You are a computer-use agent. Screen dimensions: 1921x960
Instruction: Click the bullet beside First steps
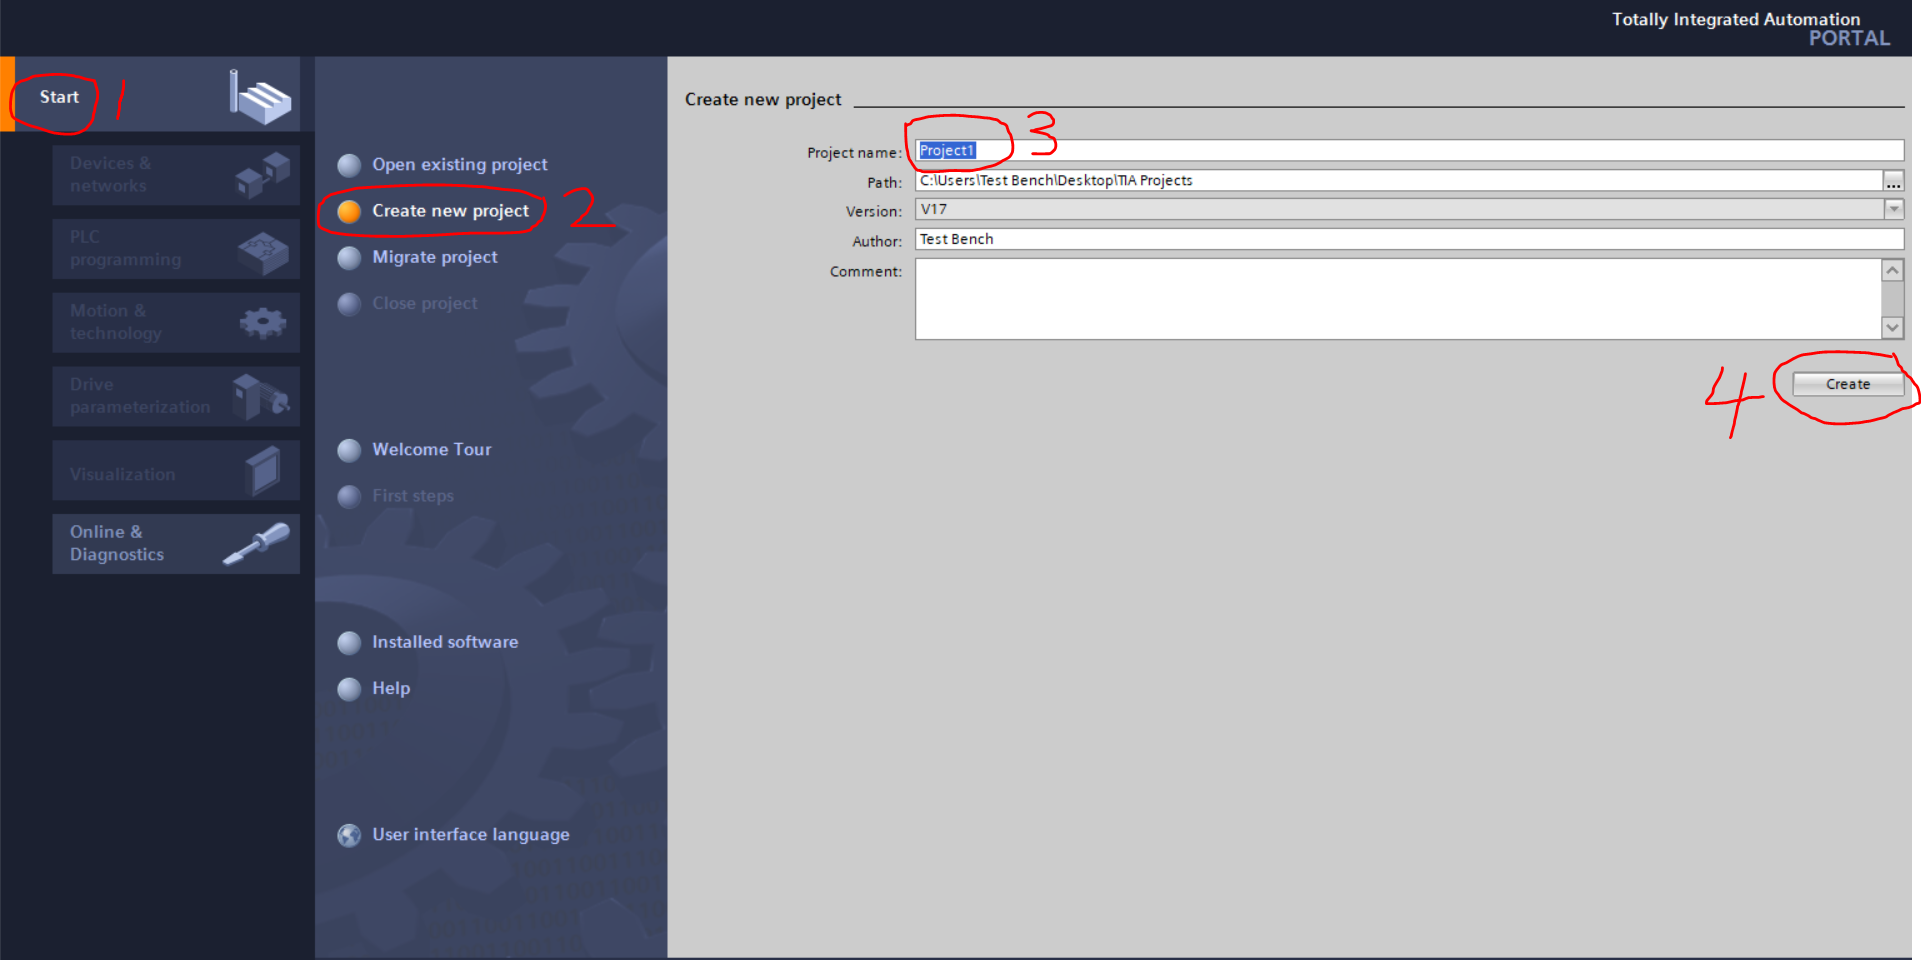(349, 496)
